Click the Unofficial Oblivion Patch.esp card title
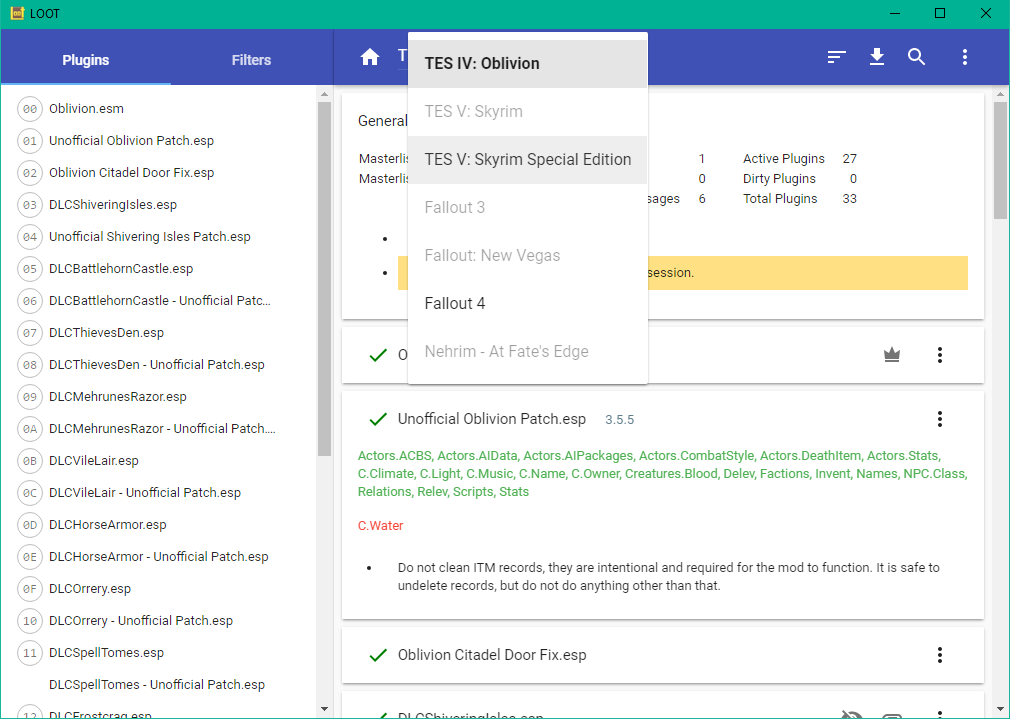 pos(491,419)
